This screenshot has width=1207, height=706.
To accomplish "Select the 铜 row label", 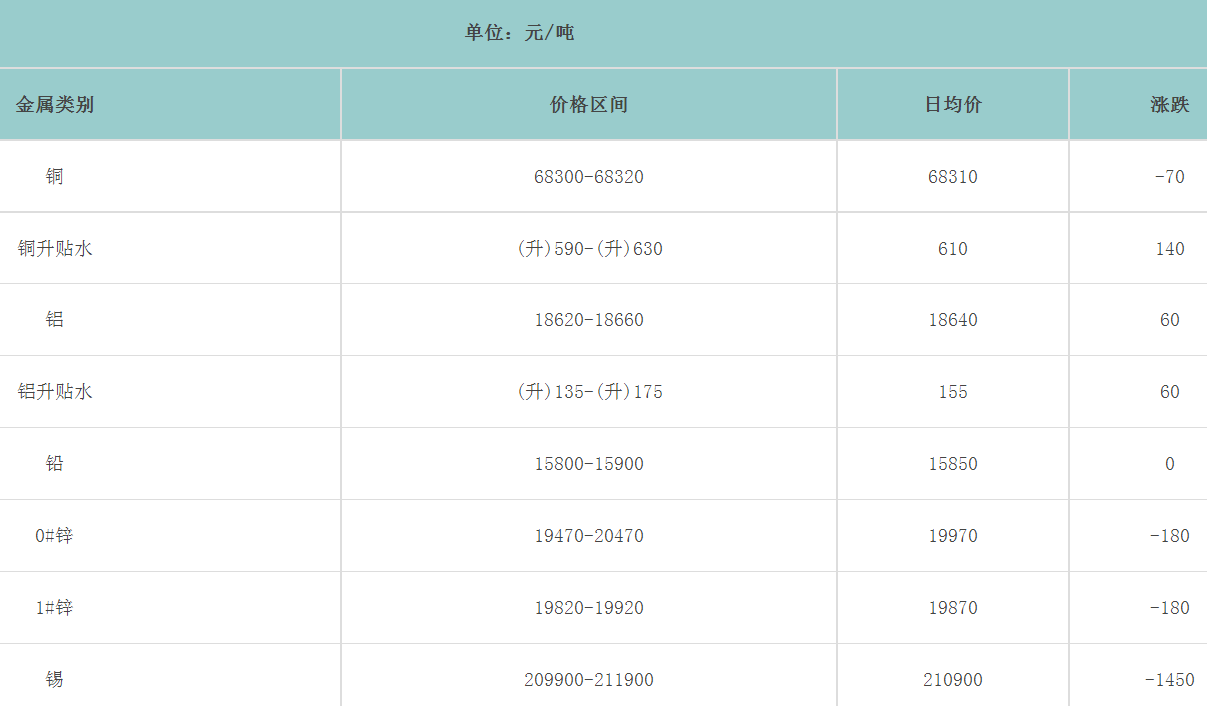I will [54, 177].
